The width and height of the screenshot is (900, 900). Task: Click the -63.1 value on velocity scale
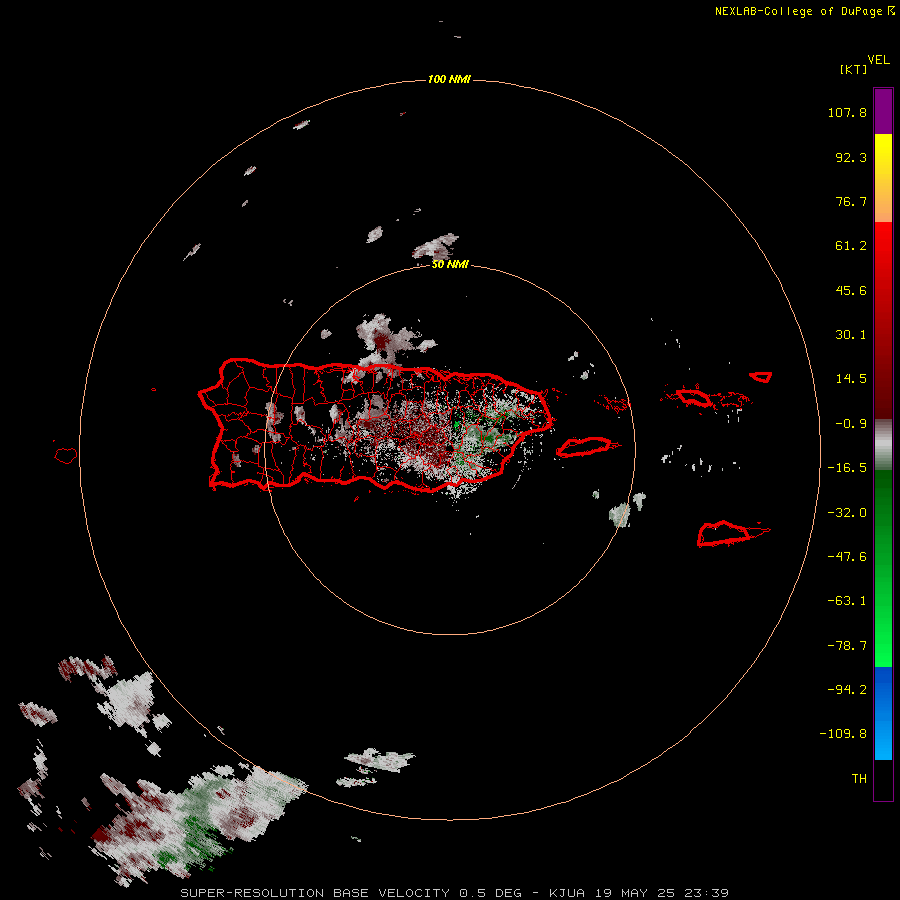(x=847, y=601)
